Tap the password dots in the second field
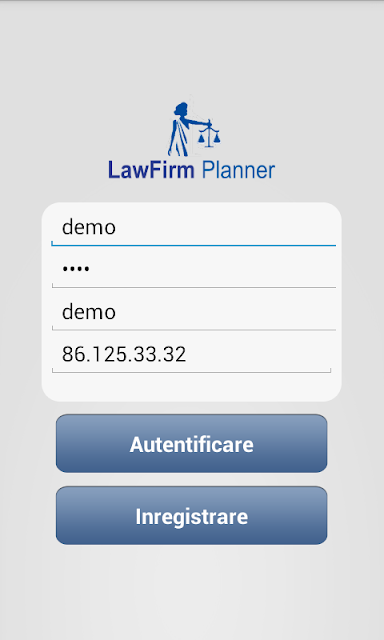The width and height of the screenshot is (384, 640). [76, 269]
